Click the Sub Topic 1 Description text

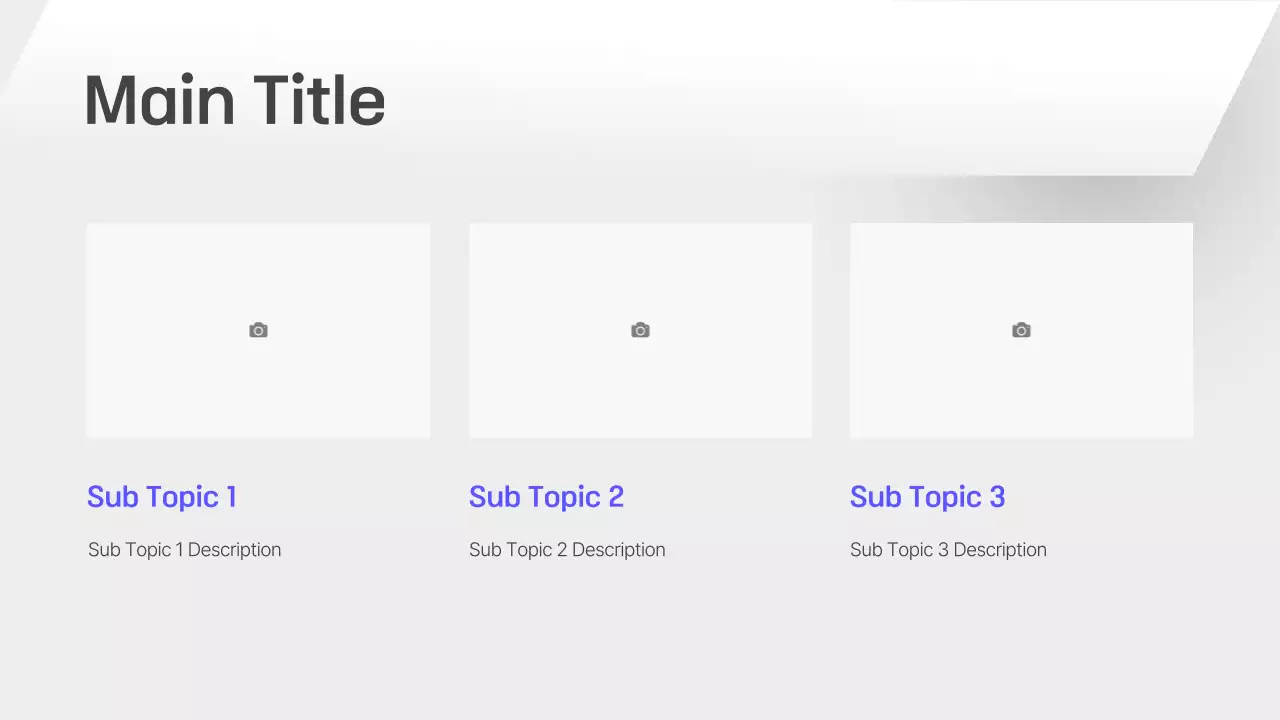pyautogui.click(x=184, y=549)
